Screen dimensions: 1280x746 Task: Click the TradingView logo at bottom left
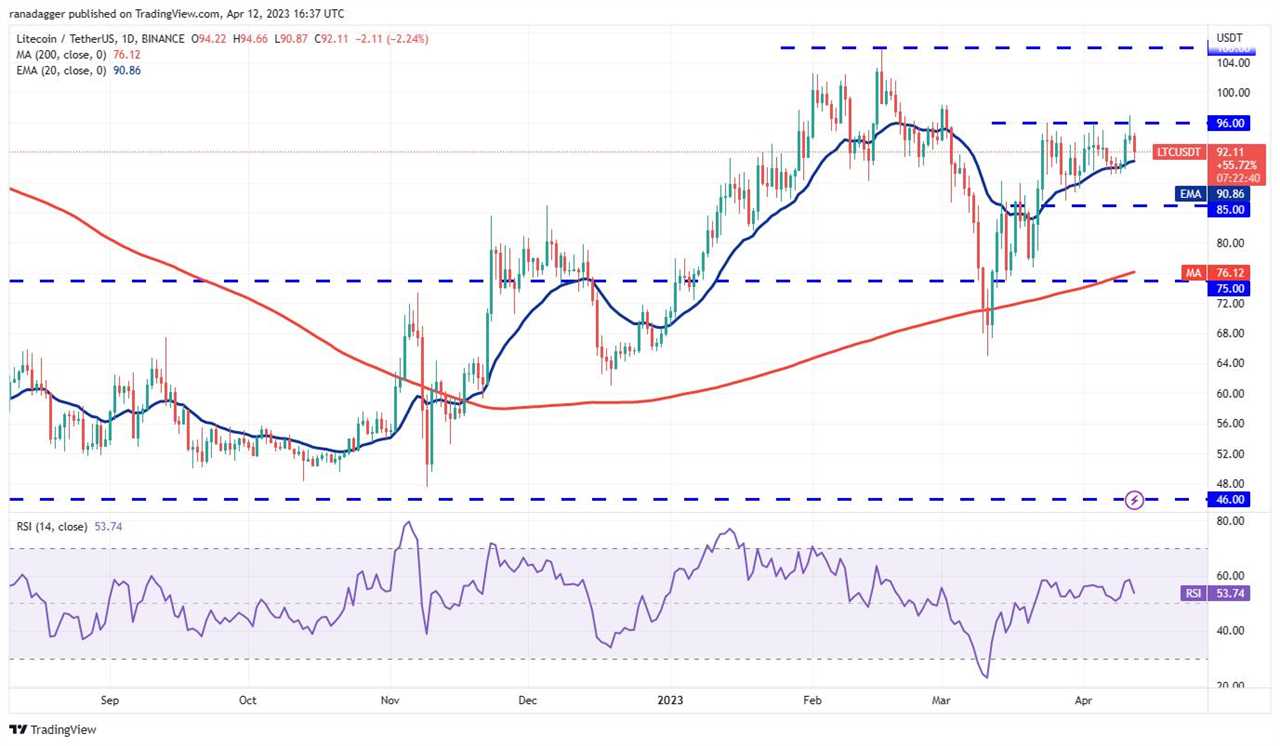[54, 730]
